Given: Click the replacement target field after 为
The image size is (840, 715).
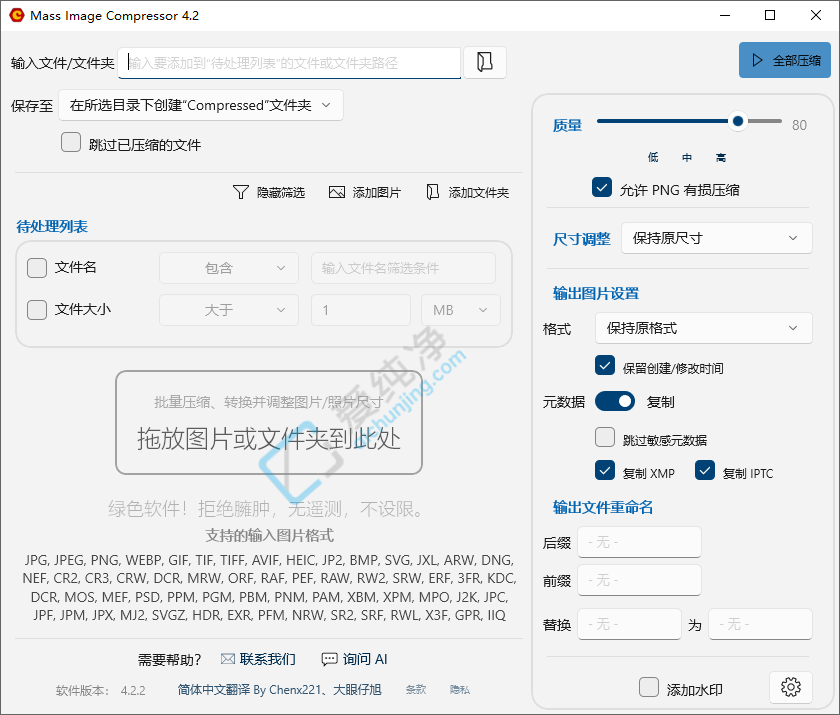Looking at the screenshot, I should pyautogui.click(x=760, y=624).
